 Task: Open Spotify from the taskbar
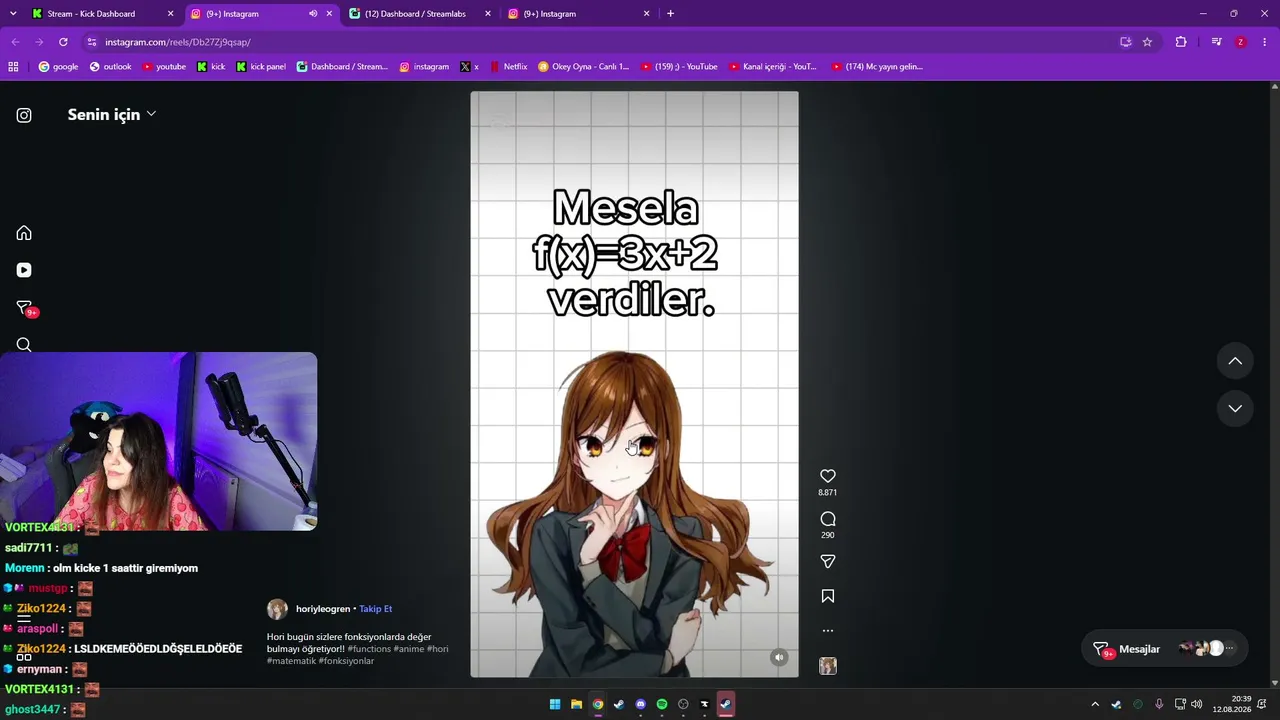pyautogui.click(x=662, y=704)
